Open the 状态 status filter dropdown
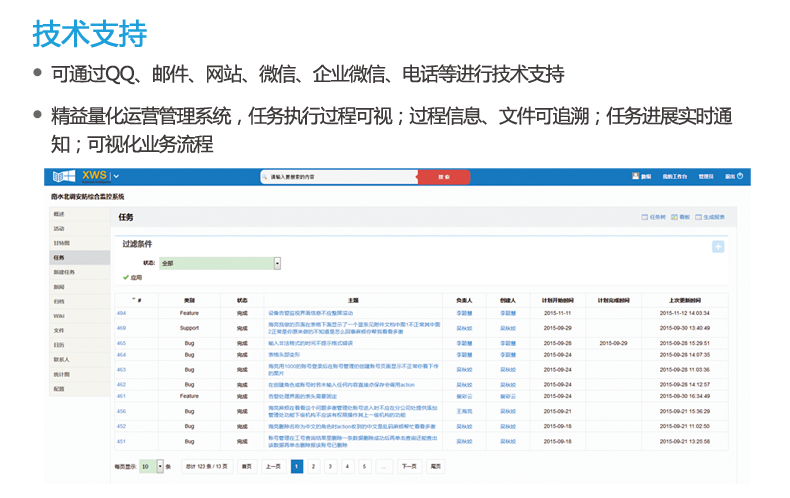This screenshot has width=790, height=498. click(276, 263)
